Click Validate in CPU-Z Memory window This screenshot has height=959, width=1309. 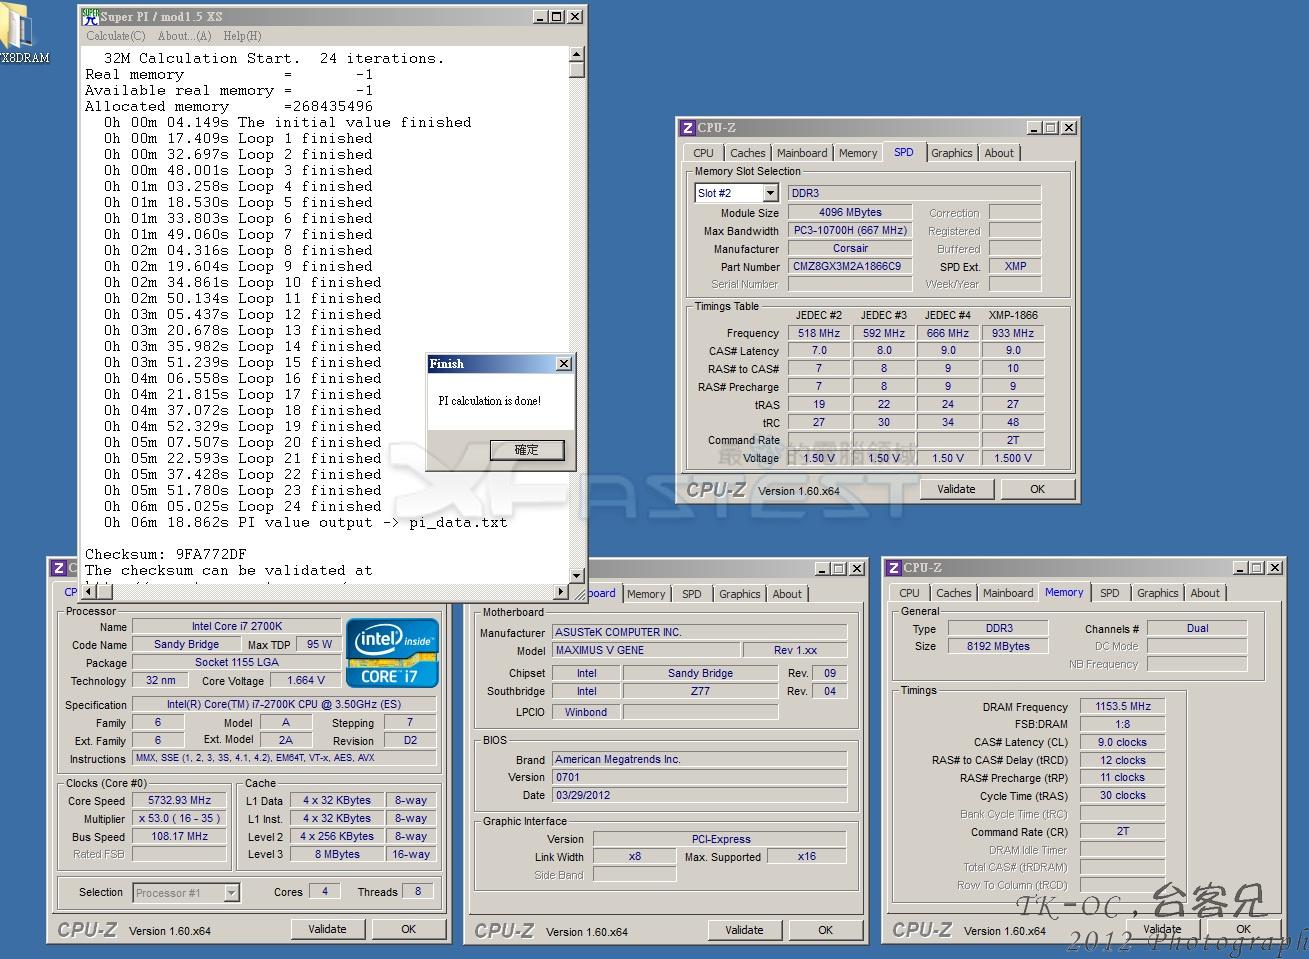click(x=1162, y=930)
